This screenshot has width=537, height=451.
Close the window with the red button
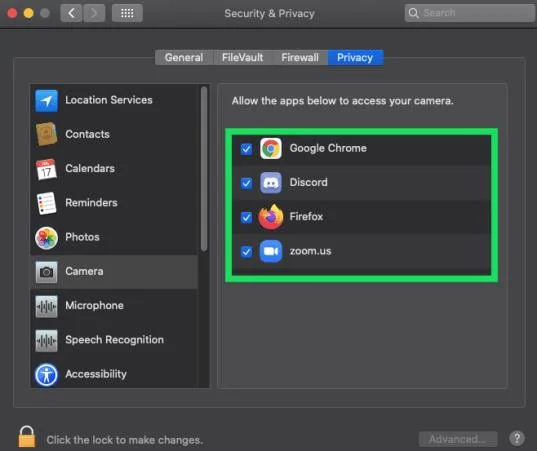pos(12,13)
